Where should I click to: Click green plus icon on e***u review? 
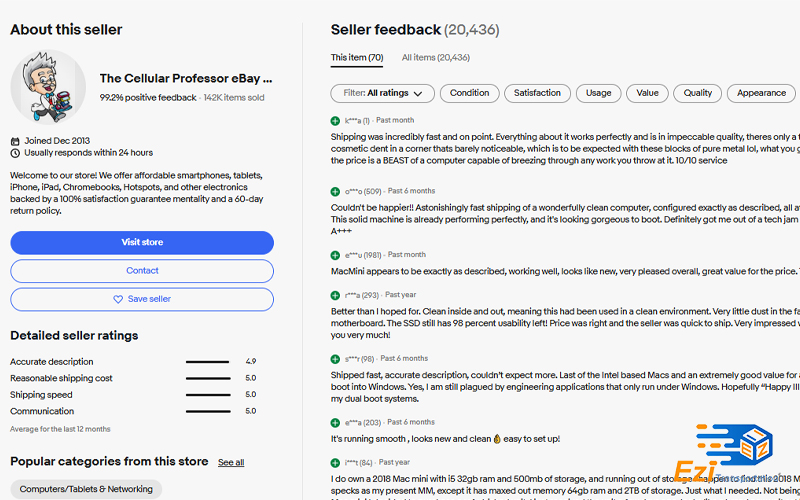pyautogui.click(x=335, y=255)
